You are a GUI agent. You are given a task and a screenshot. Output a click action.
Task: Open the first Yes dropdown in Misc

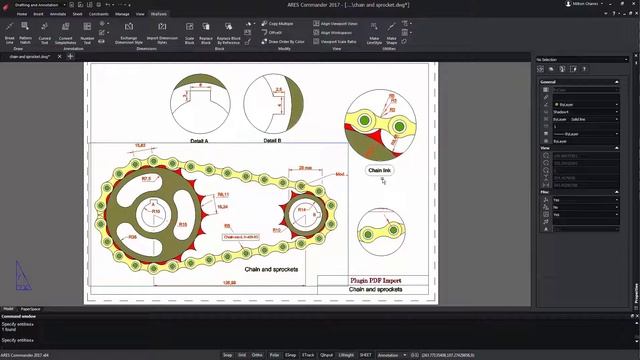(x=586, y=200)
